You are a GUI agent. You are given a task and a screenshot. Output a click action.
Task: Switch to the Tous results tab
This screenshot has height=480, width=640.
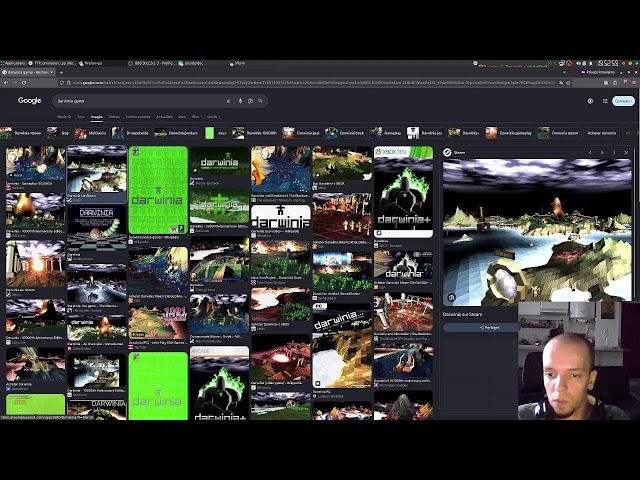[x=81, y=117]
